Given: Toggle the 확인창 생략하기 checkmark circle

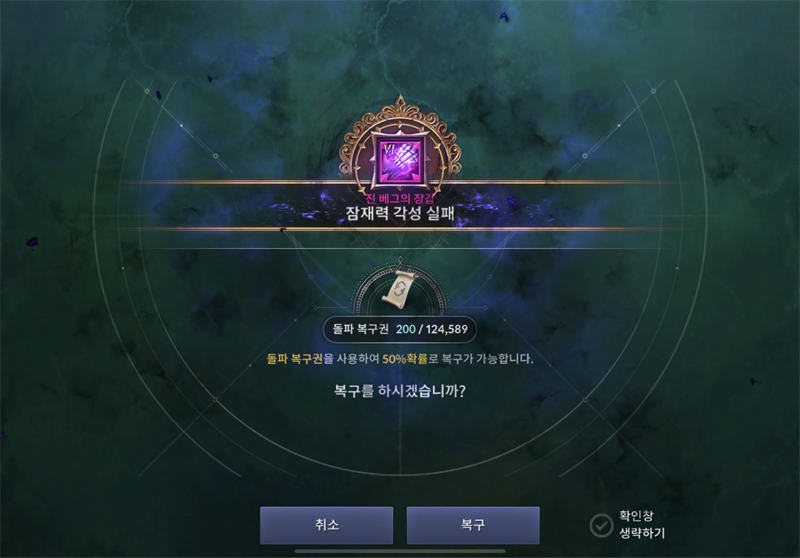Looking at the screenshot, I should coord(601,525).
